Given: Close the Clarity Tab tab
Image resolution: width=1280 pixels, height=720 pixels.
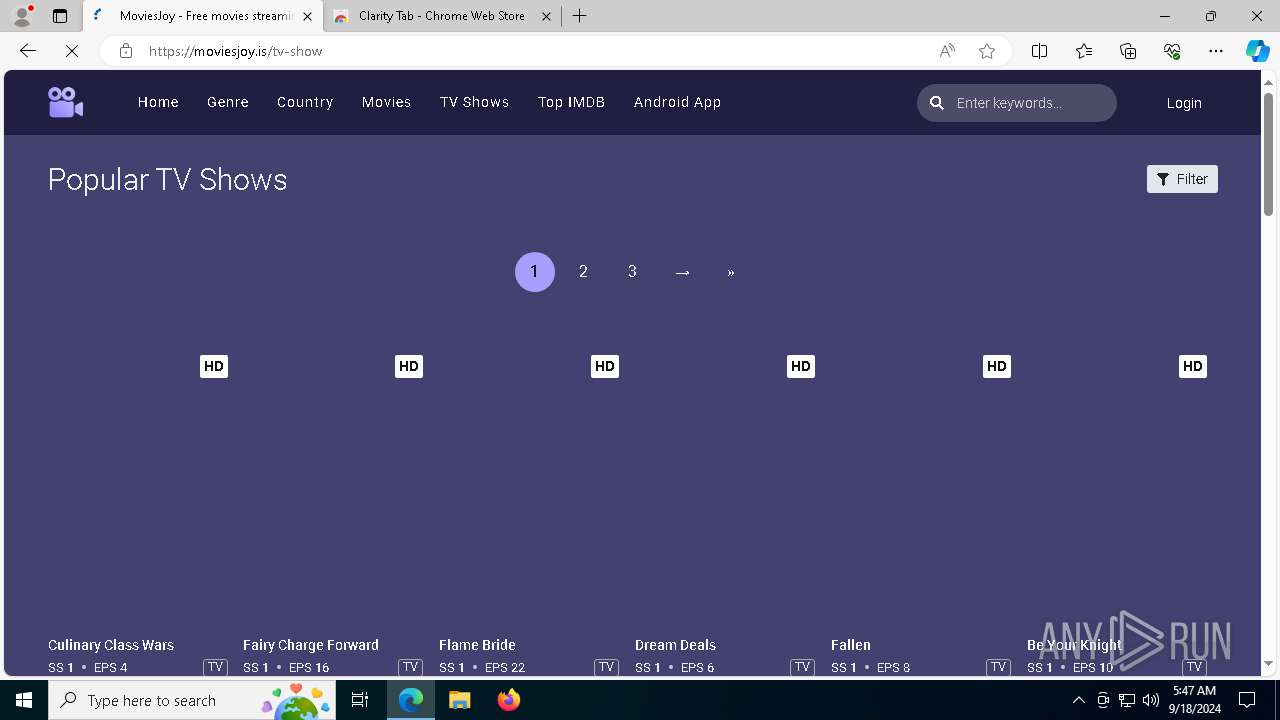Looking at the screenshot, I should click(x=546, y=16).
